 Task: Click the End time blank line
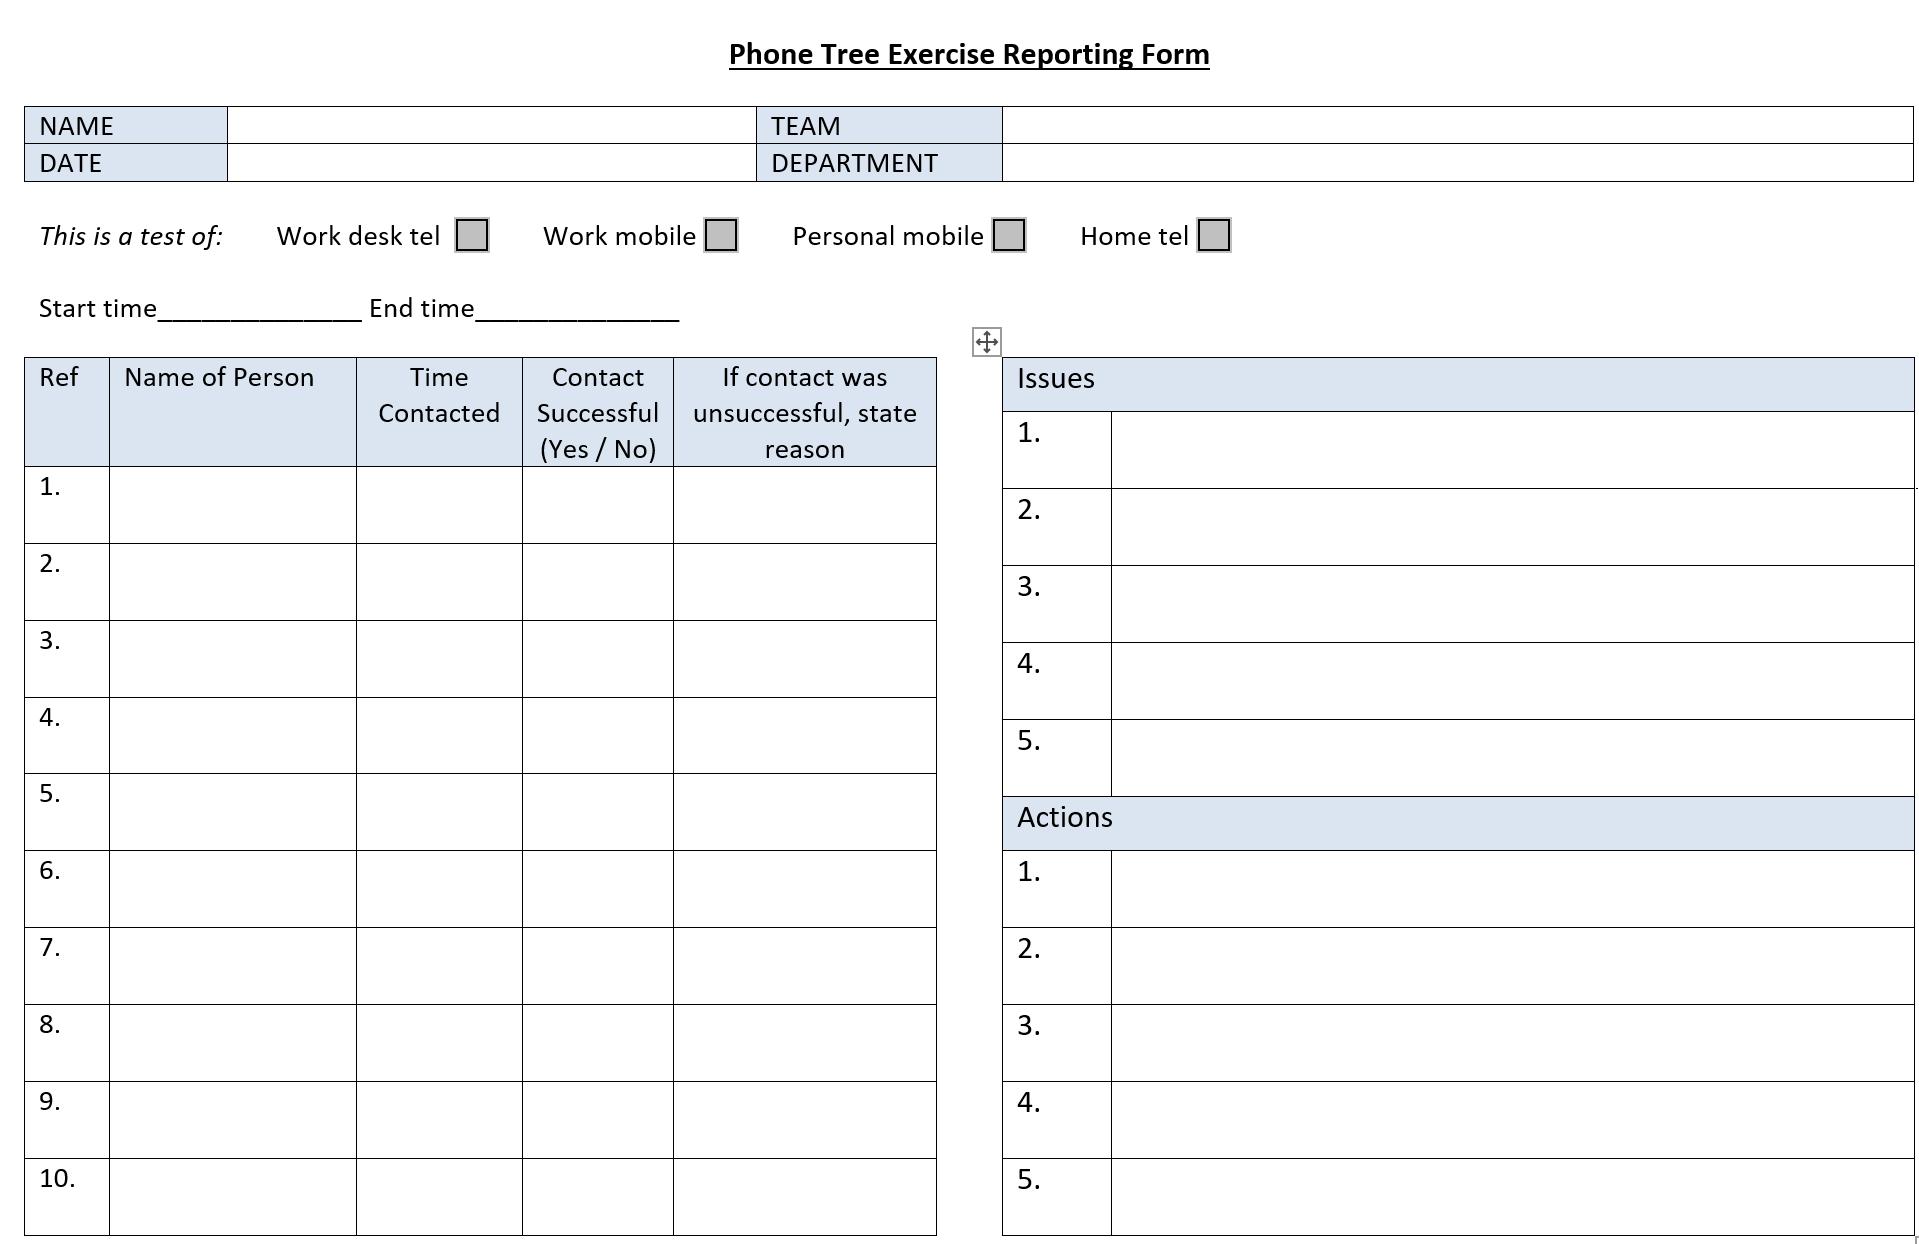click(577, 310)
